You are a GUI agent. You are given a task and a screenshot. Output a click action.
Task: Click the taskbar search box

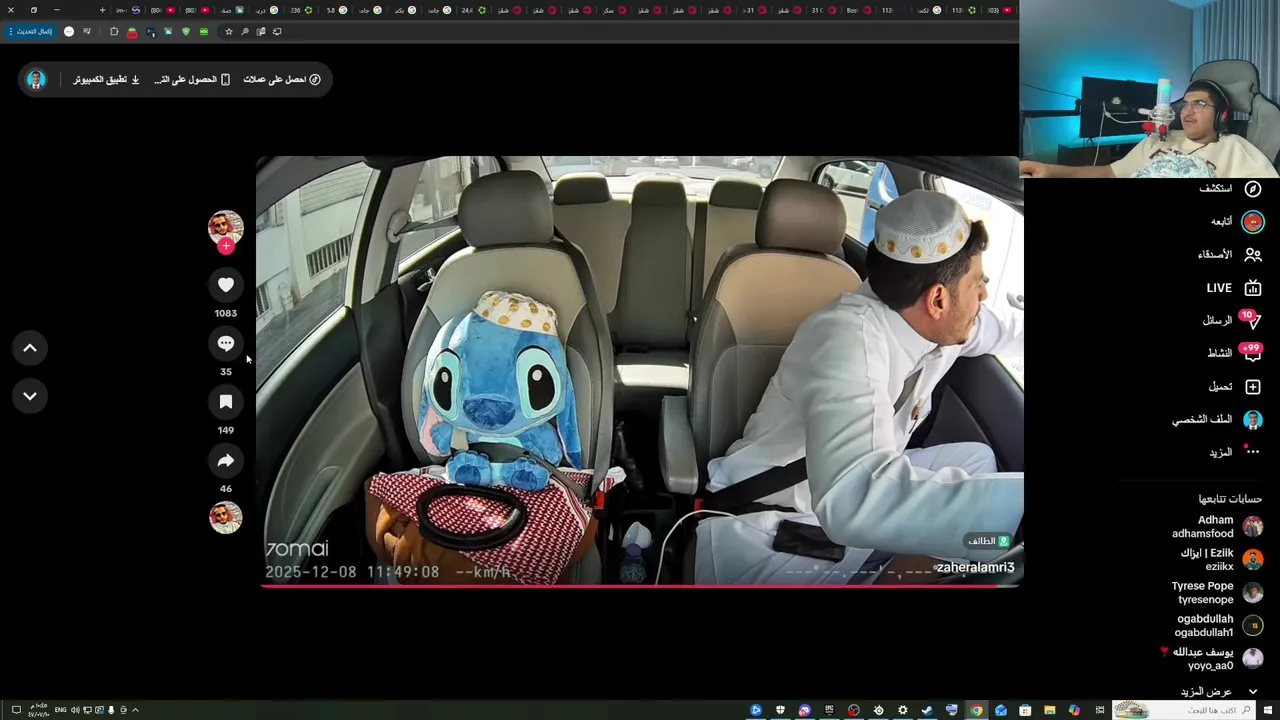pyautogui.click(x=1184, y=710)
